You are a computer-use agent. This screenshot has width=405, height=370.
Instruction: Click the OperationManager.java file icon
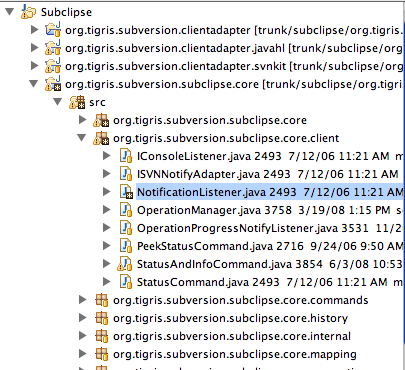tap(126, 210)
